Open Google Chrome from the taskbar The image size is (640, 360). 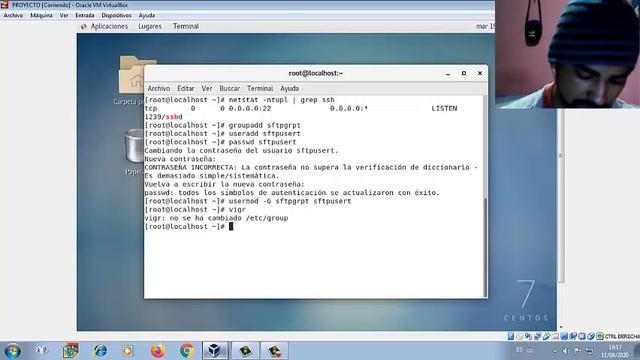187,351
